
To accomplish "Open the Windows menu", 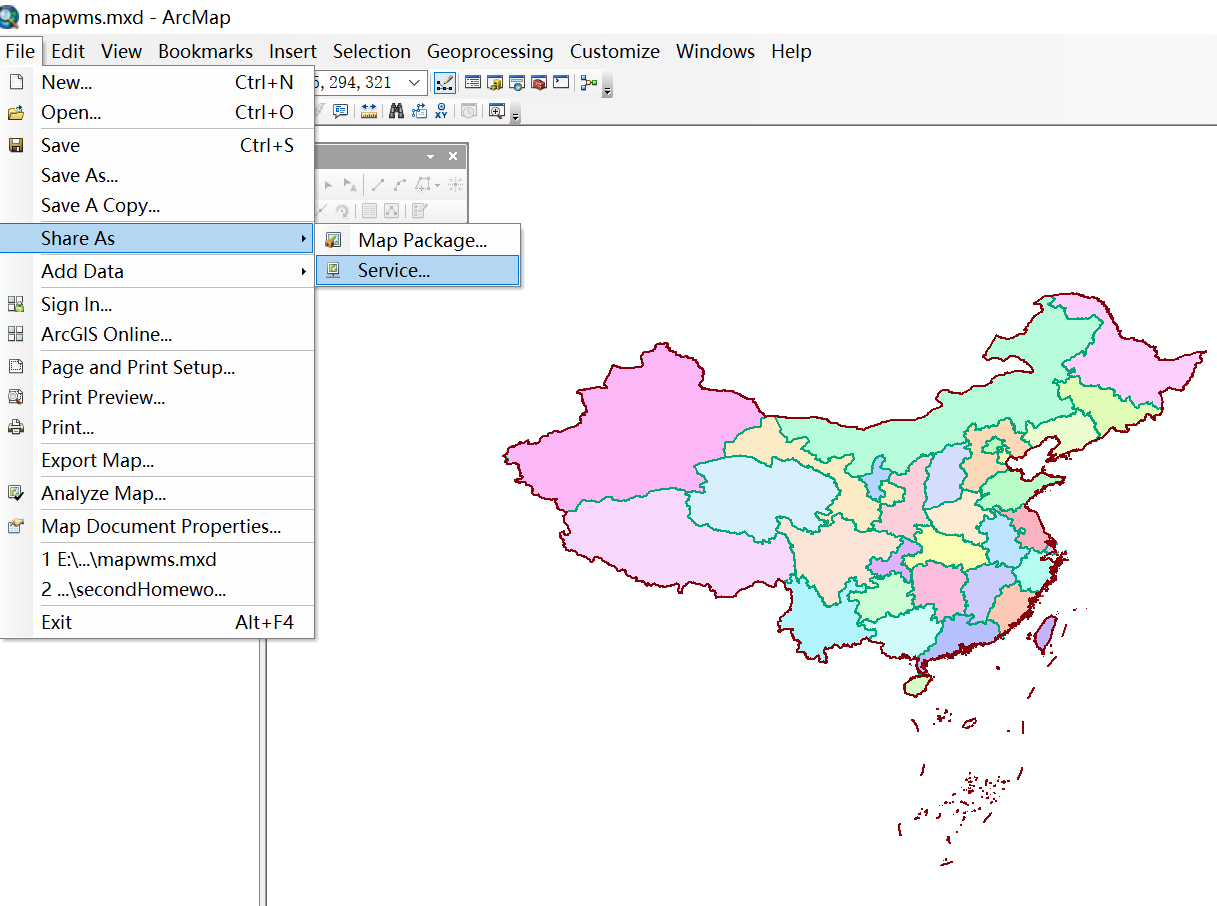I will (715, 51).
